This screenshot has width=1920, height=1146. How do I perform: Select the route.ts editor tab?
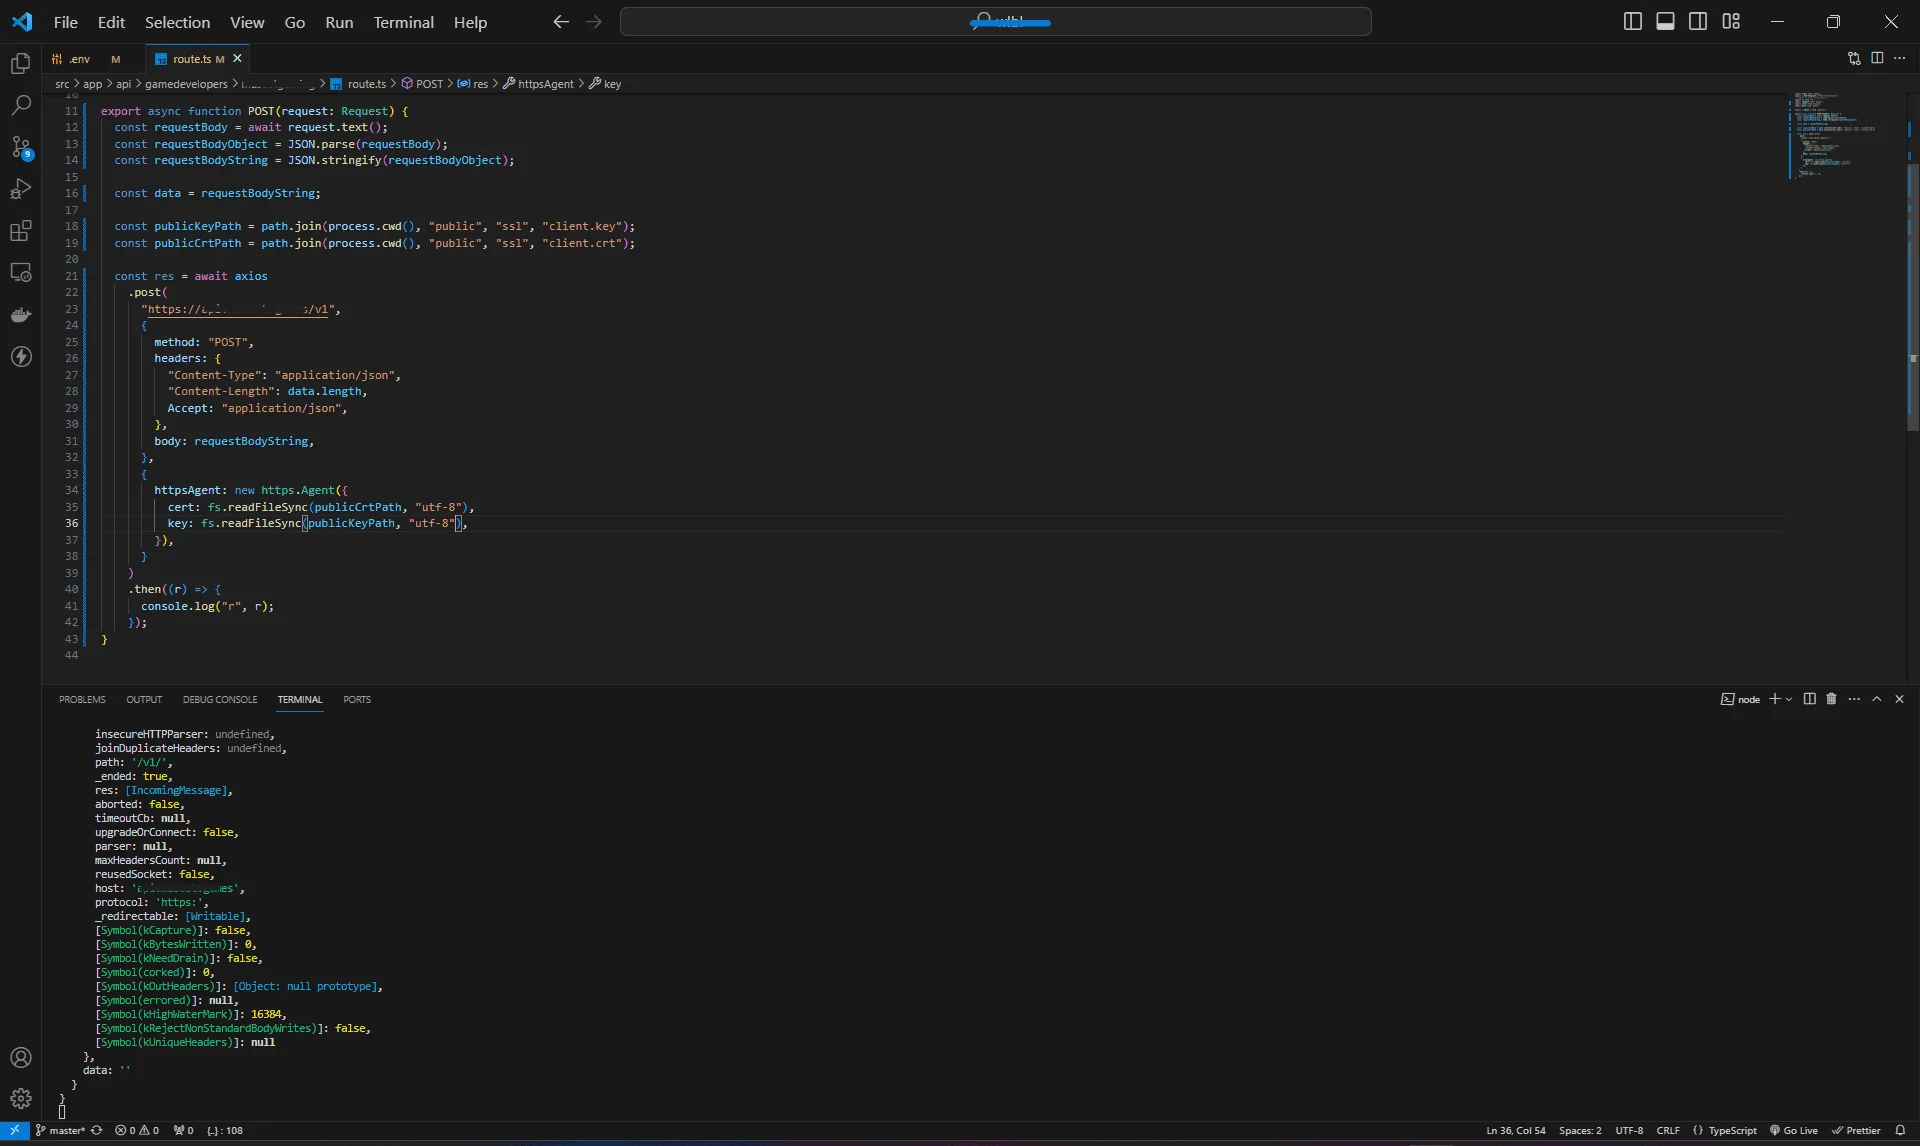coord(190,59)
